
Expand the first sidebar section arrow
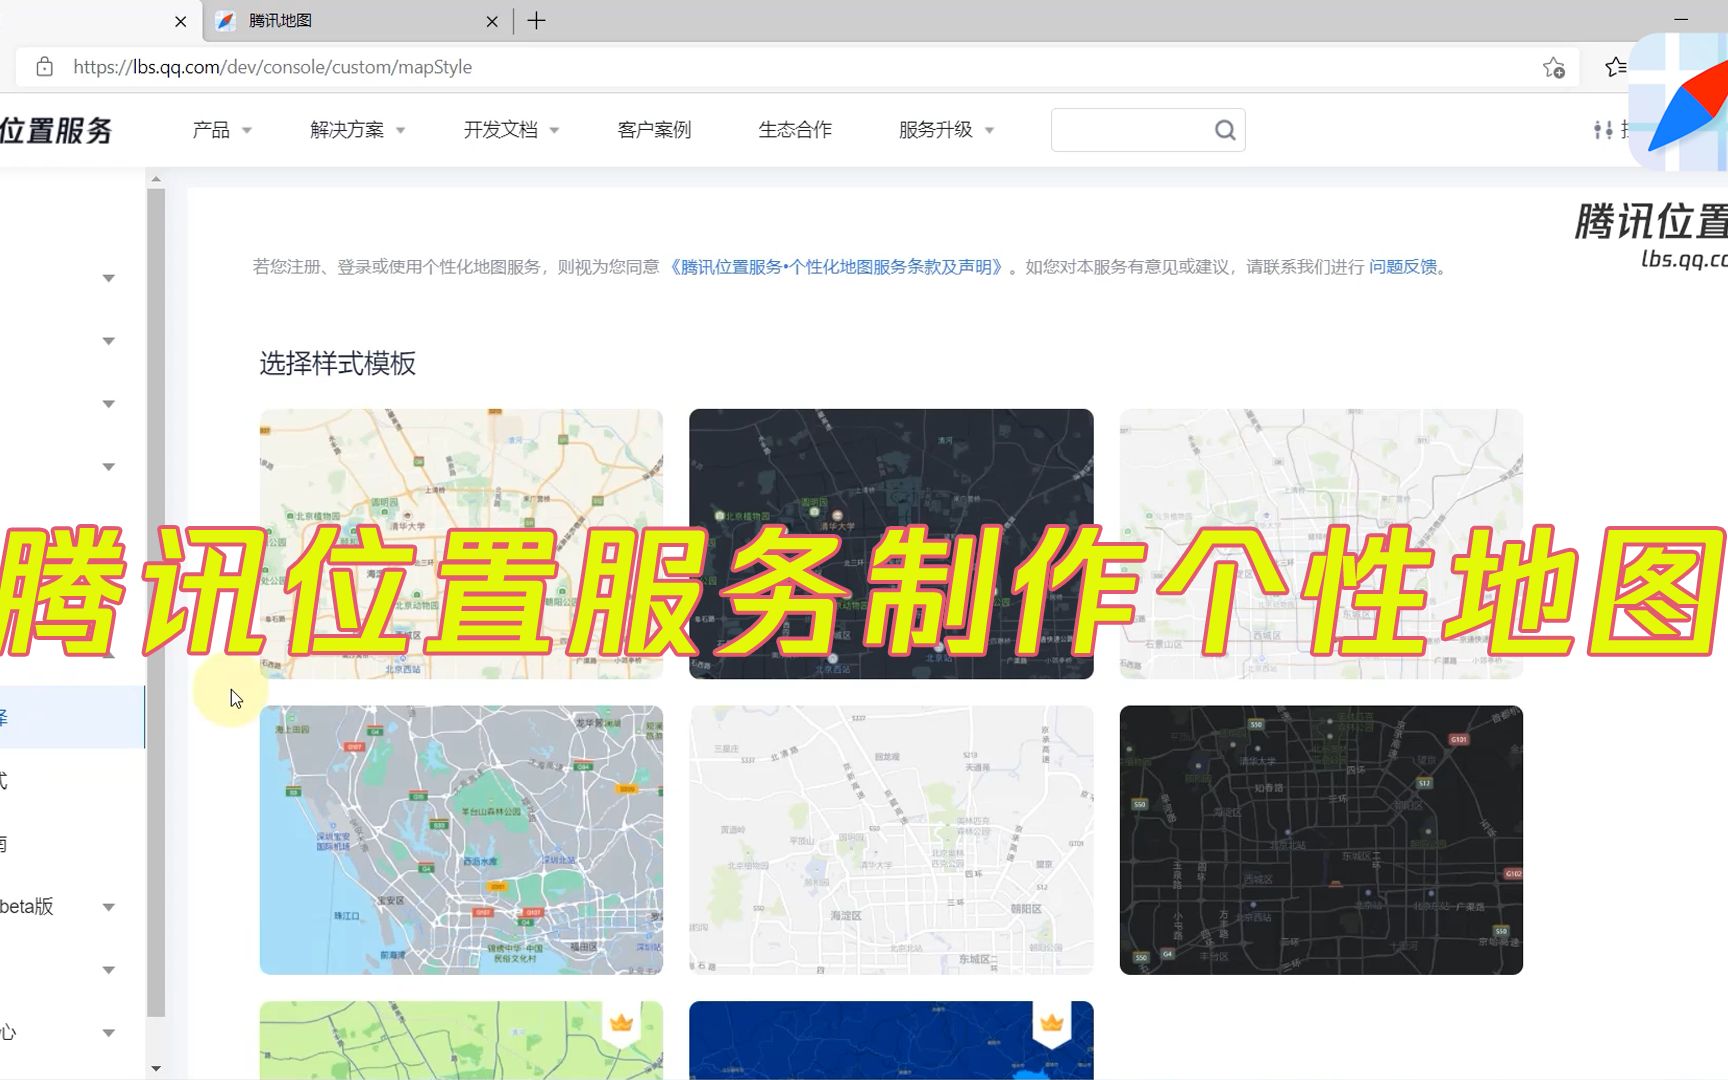109,278
